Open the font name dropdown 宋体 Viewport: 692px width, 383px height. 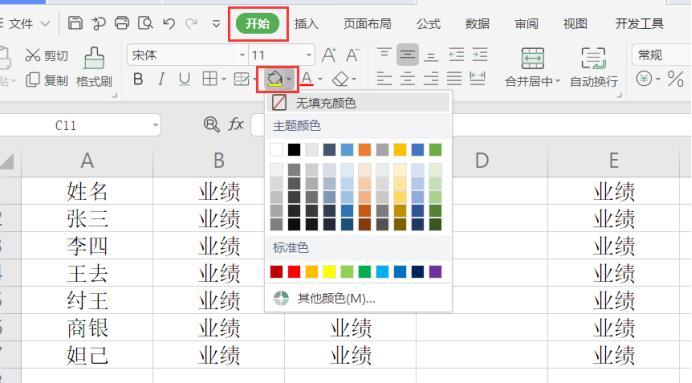click(x=188, y=55)
